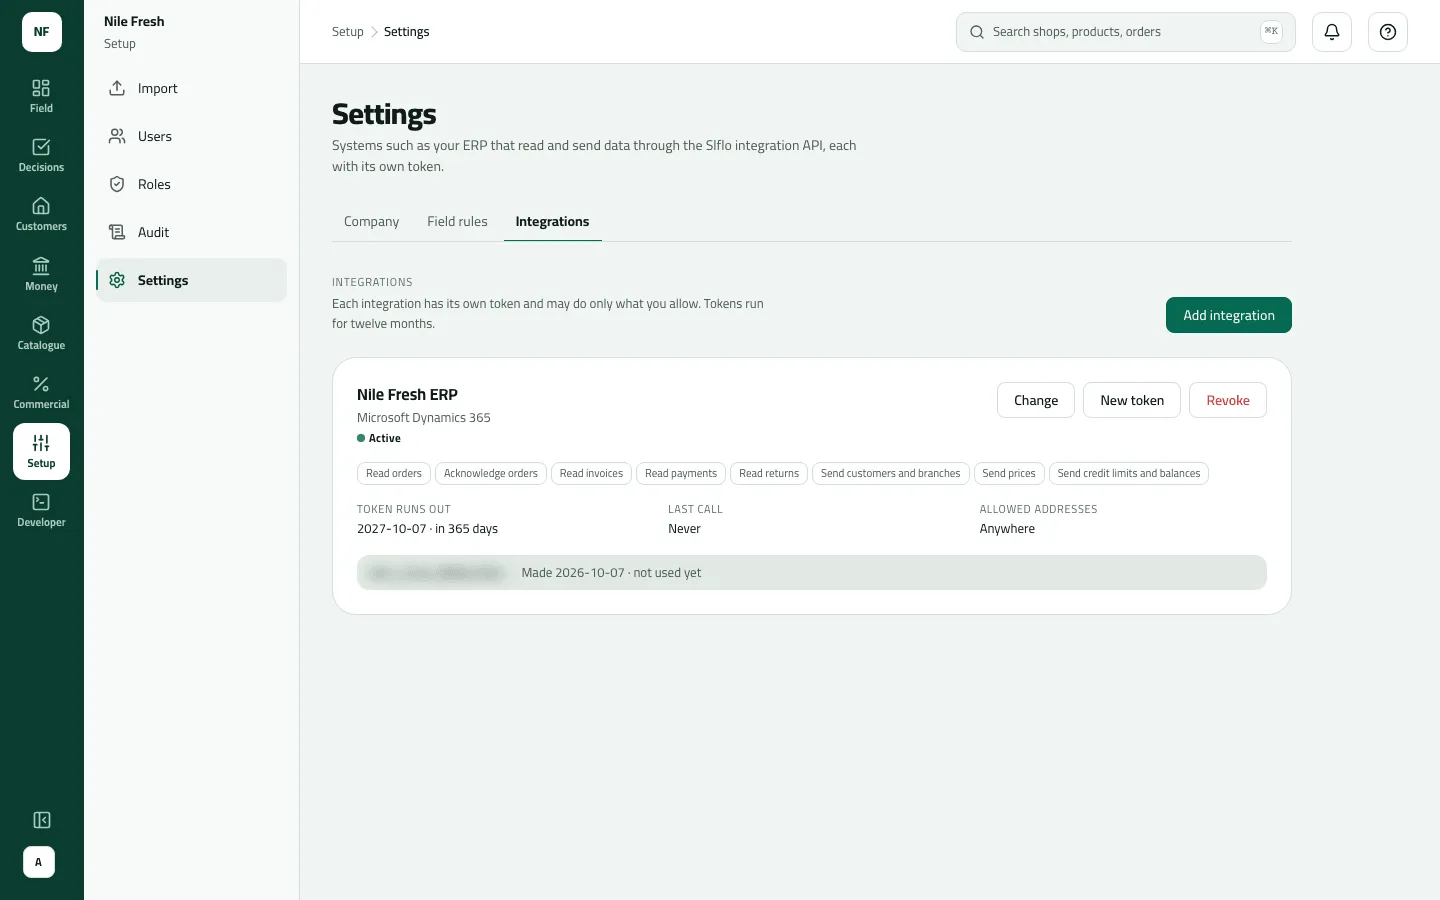Click the Nile Fresh sidebar heading
This screenshot has height=900, width=1440.
coord(134,21)
